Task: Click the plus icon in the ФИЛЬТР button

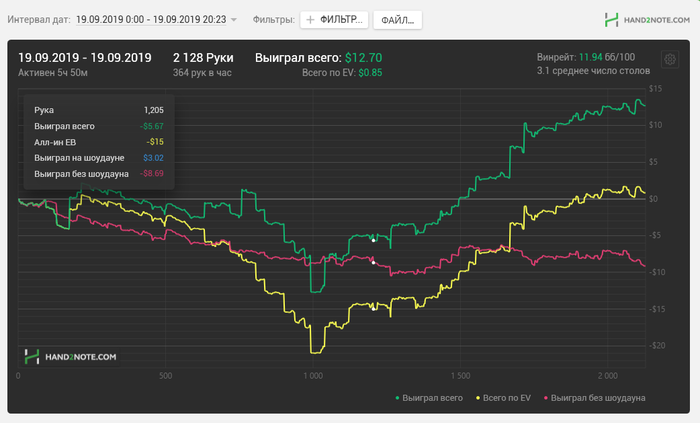Action: point(310,20)
